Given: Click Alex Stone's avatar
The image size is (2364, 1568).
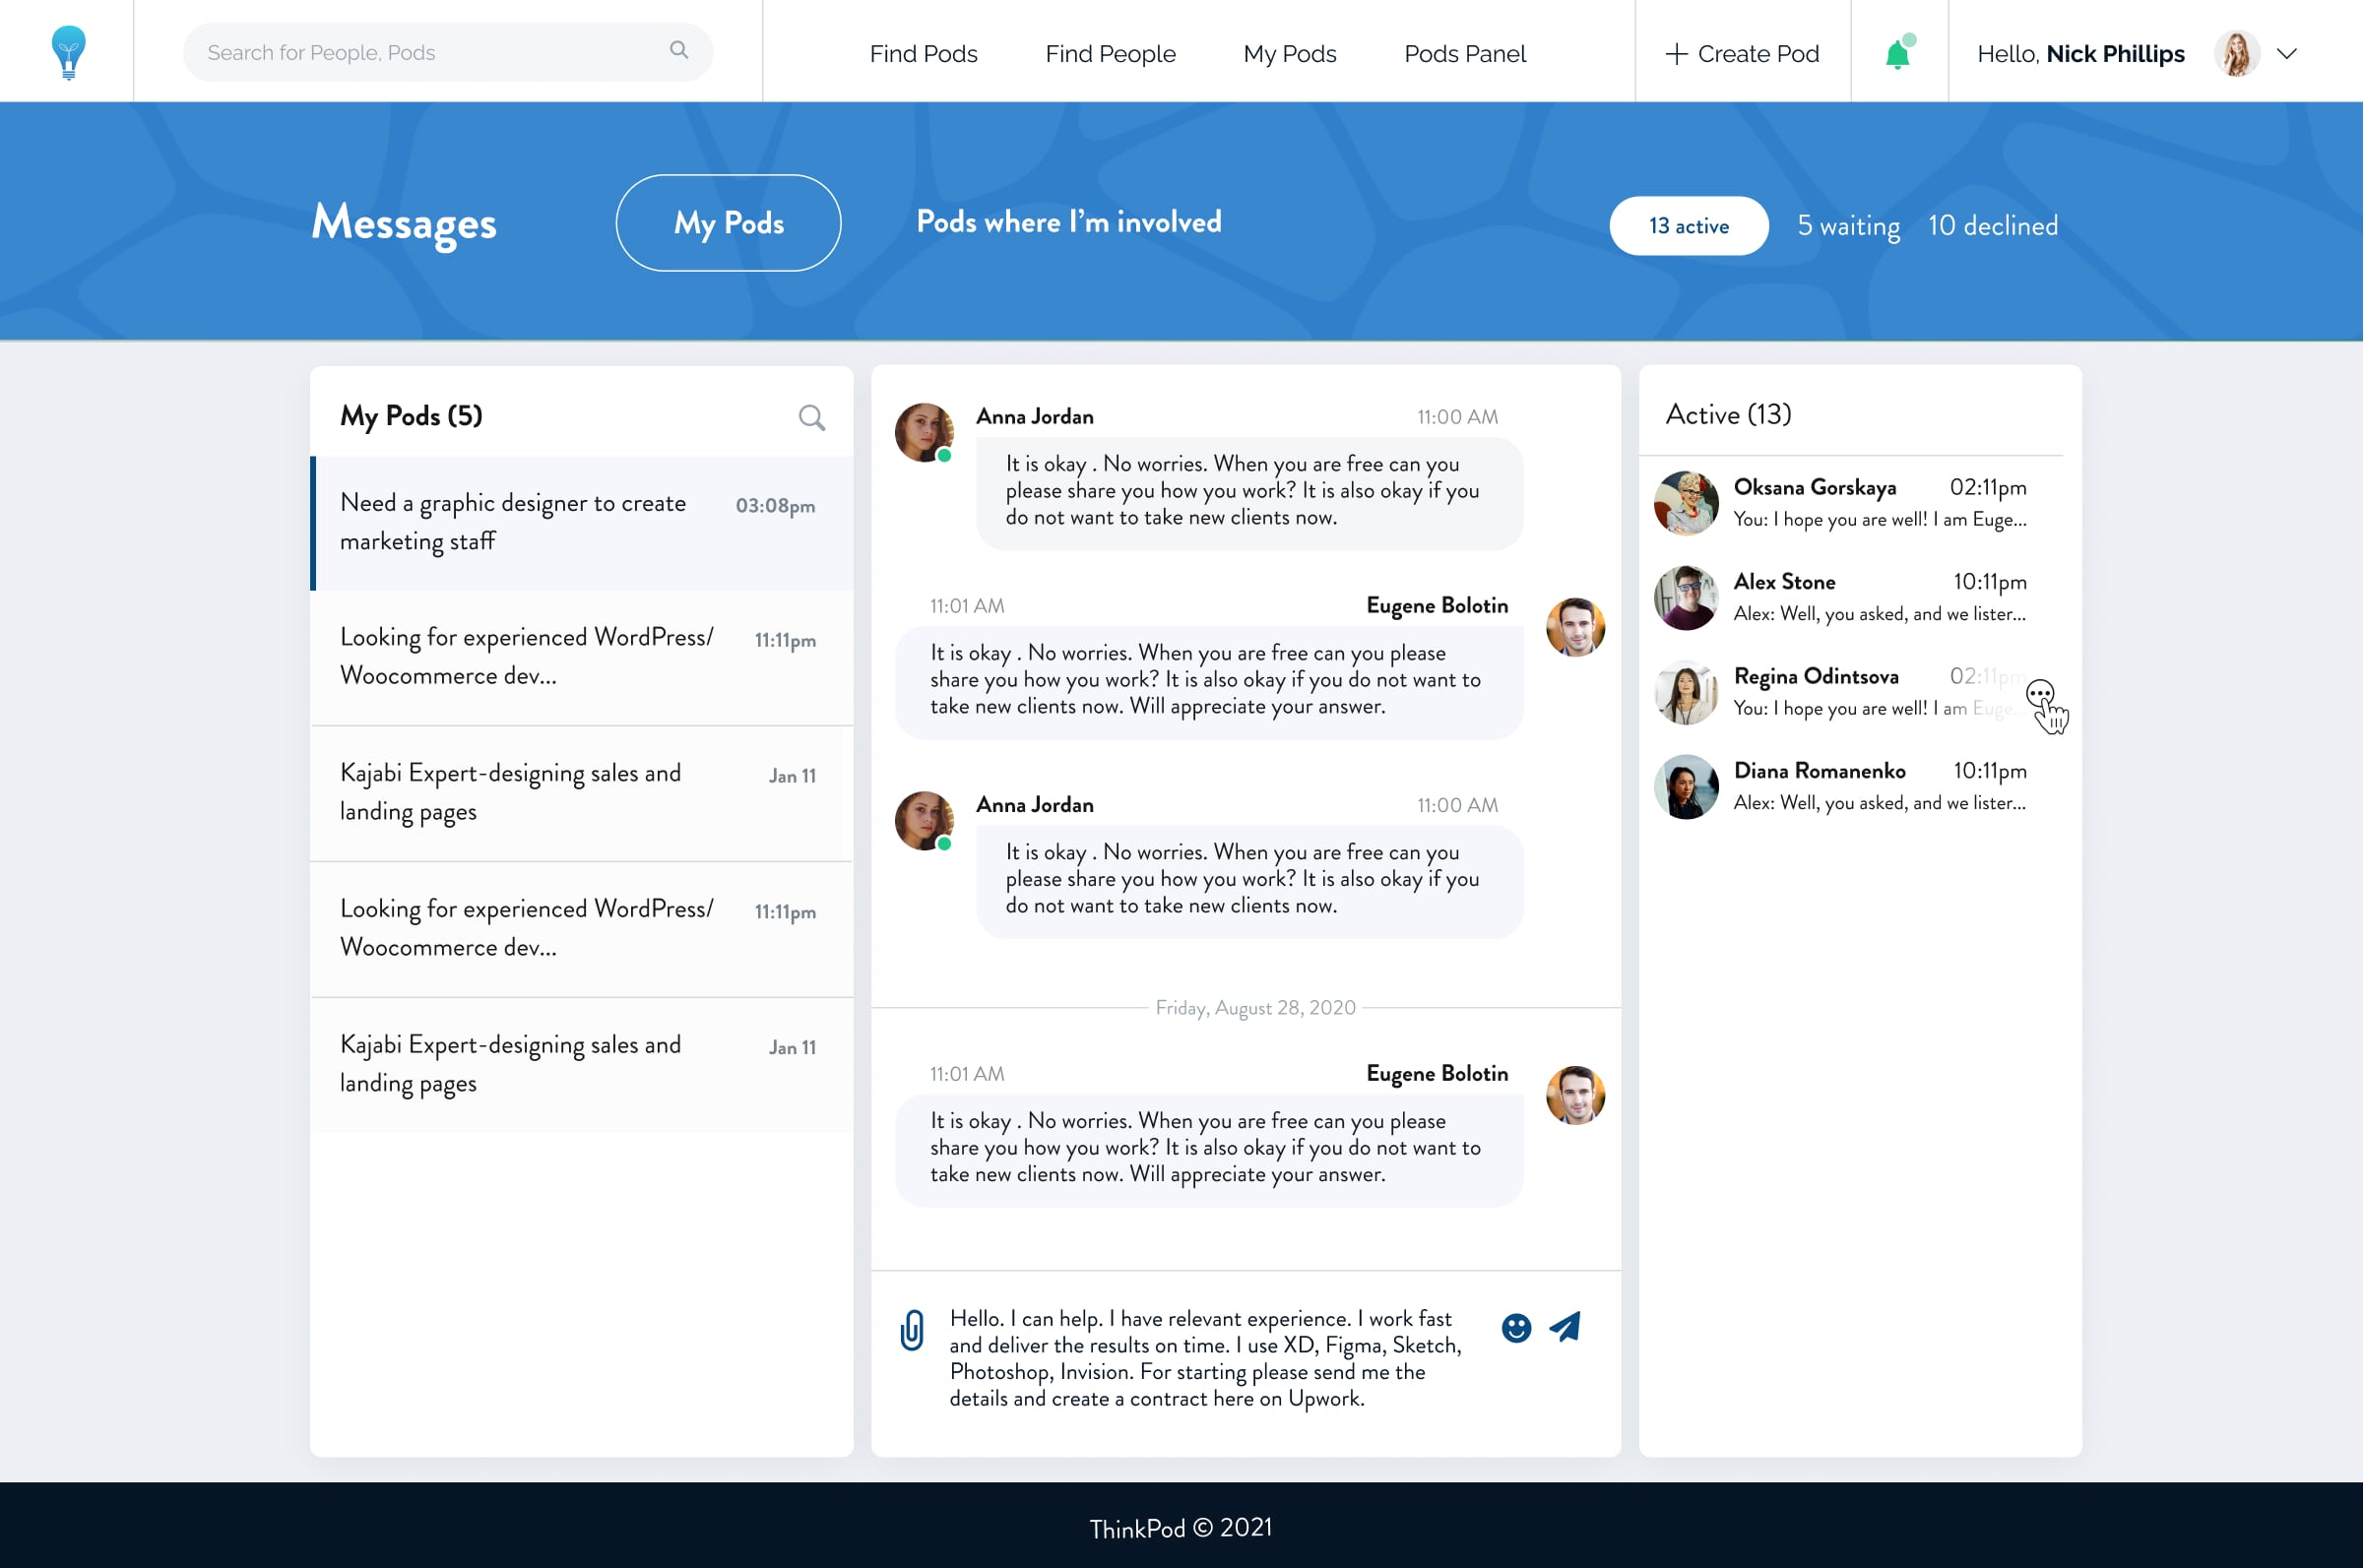Looking at the screenshot, I should click(1686, 597).
